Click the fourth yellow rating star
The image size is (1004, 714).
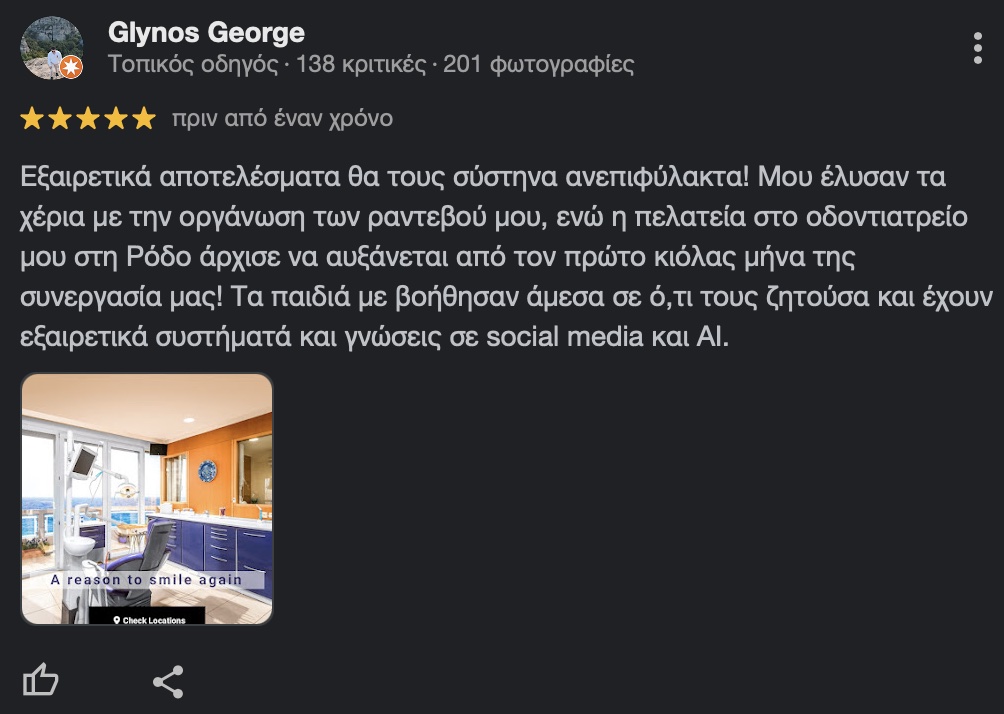click(116, 118)
